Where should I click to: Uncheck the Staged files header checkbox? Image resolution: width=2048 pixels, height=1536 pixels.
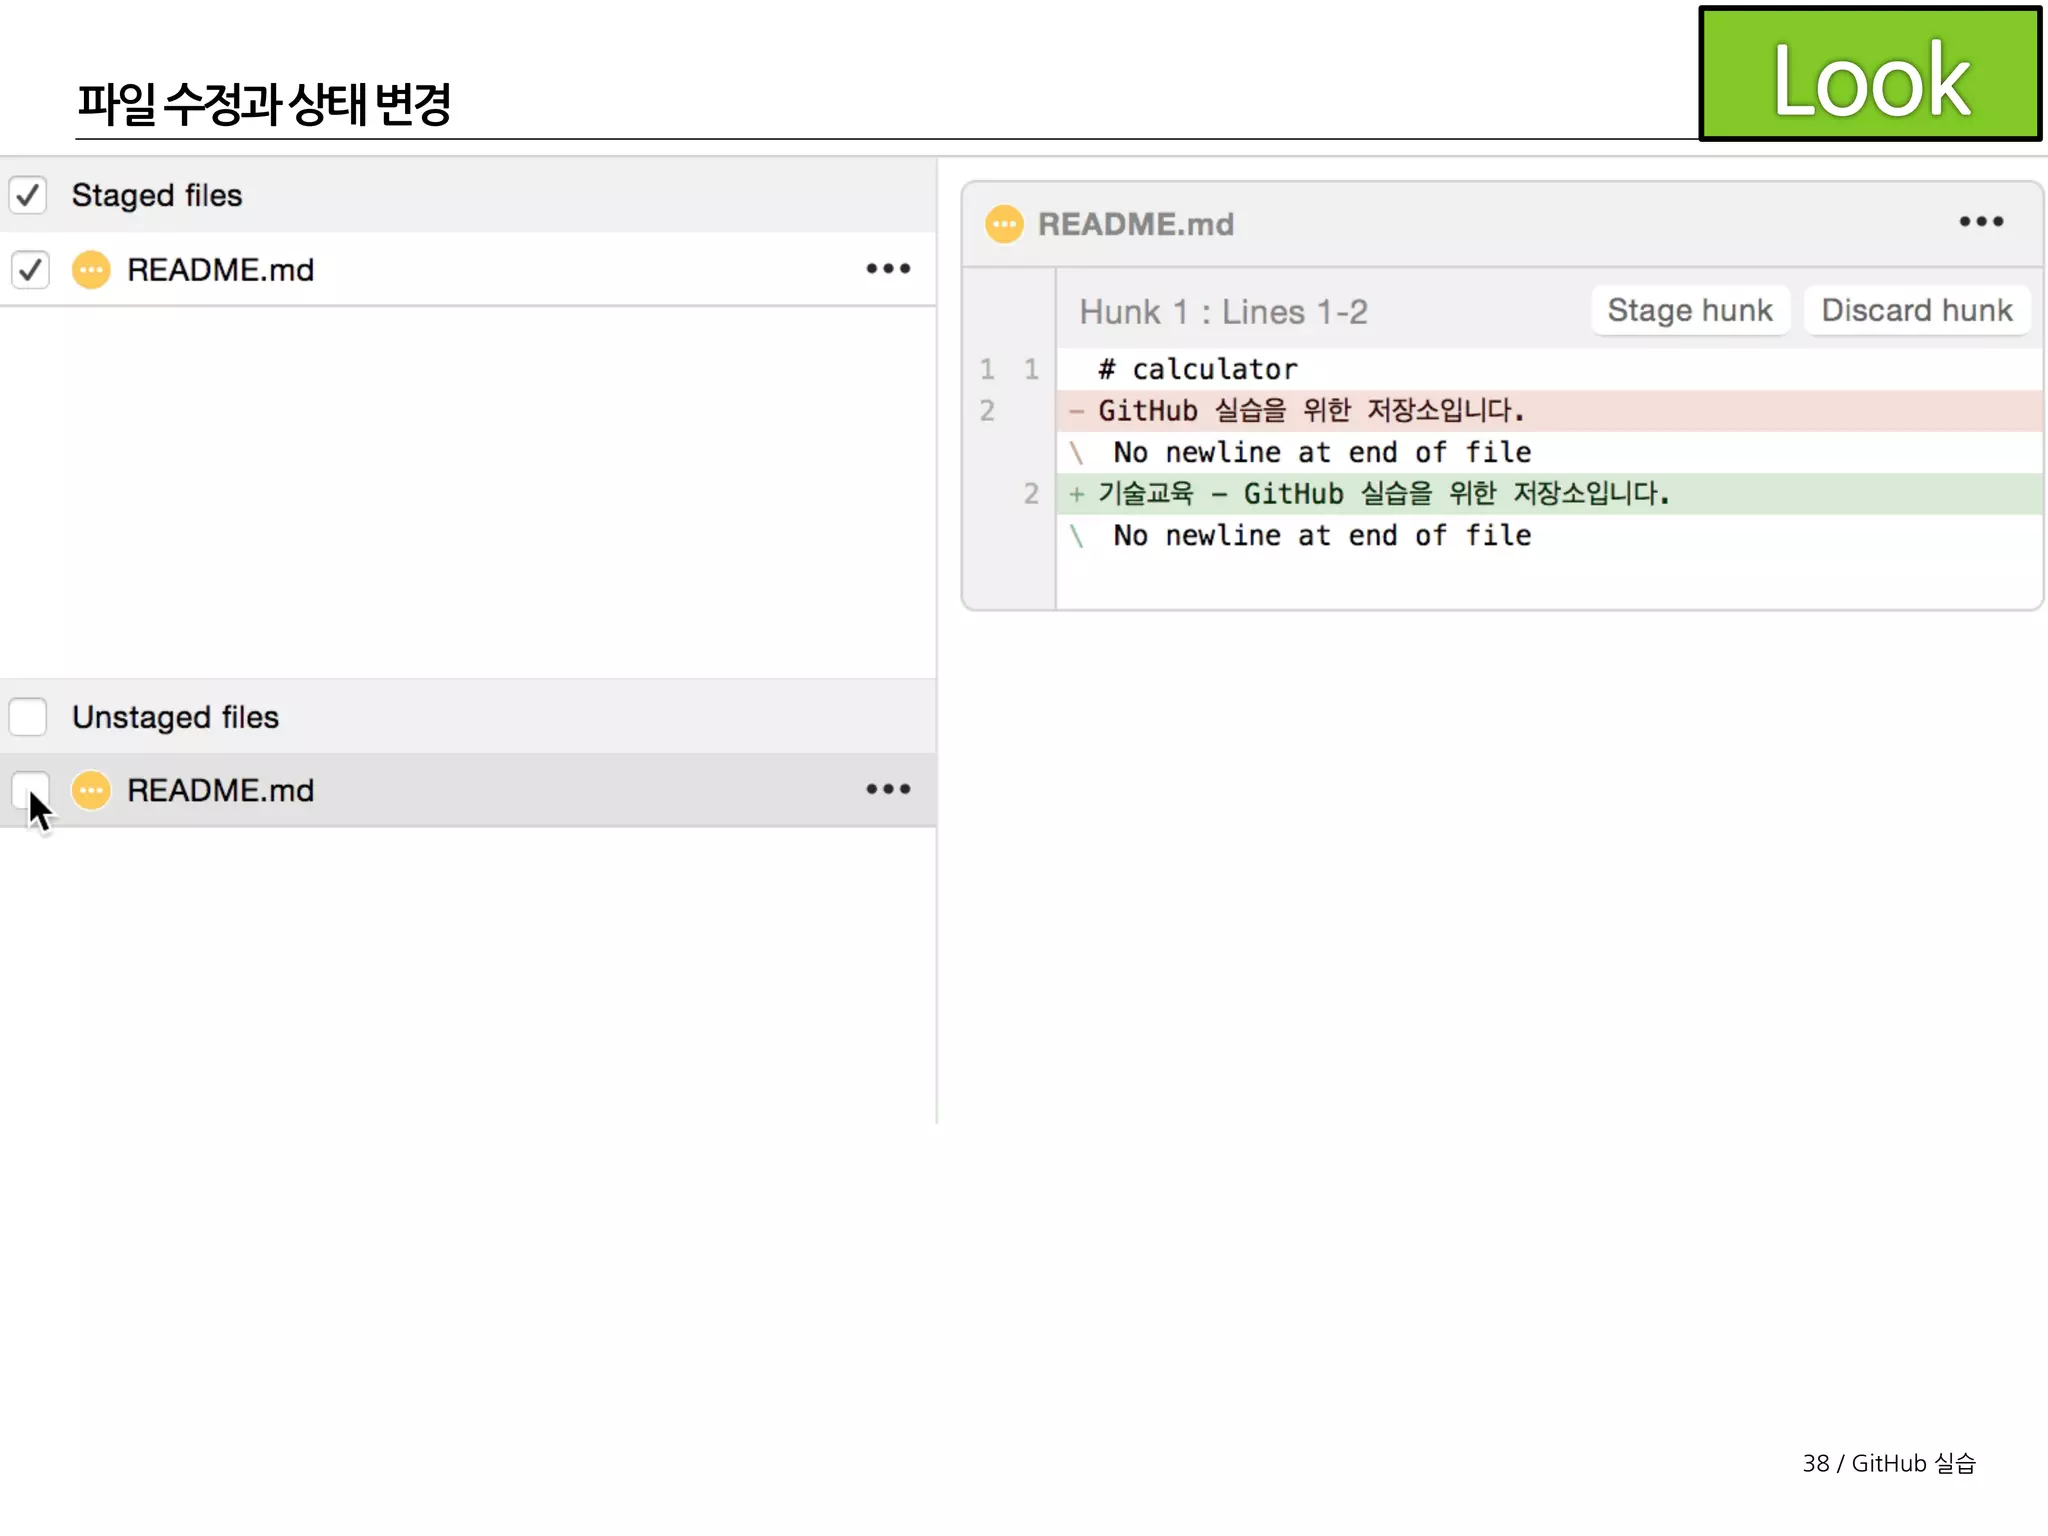coord(28,195)
